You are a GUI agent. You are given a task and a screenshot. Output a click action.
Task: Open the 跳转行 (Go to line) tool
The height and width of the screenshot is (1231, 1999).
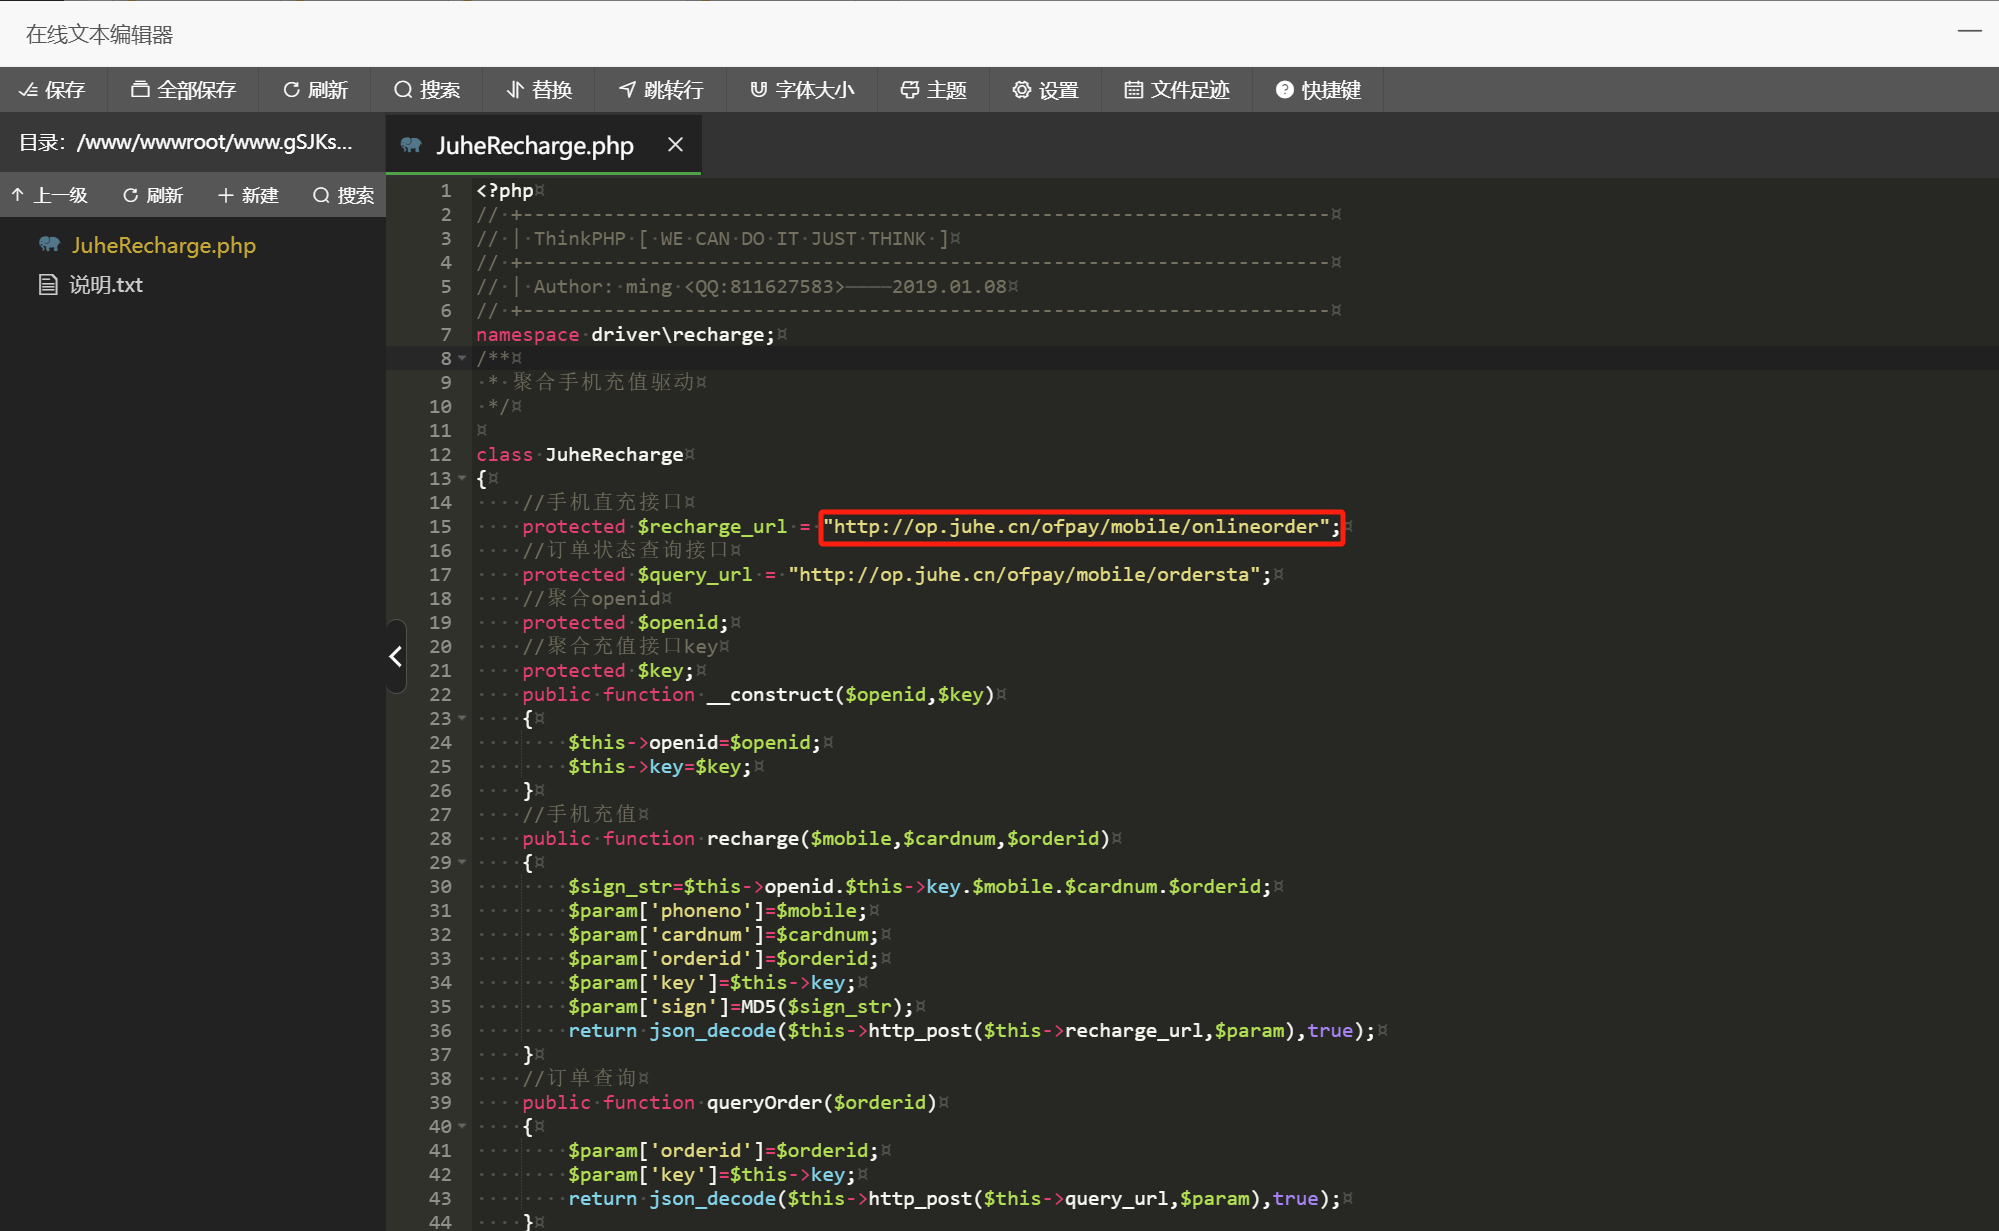661,90
